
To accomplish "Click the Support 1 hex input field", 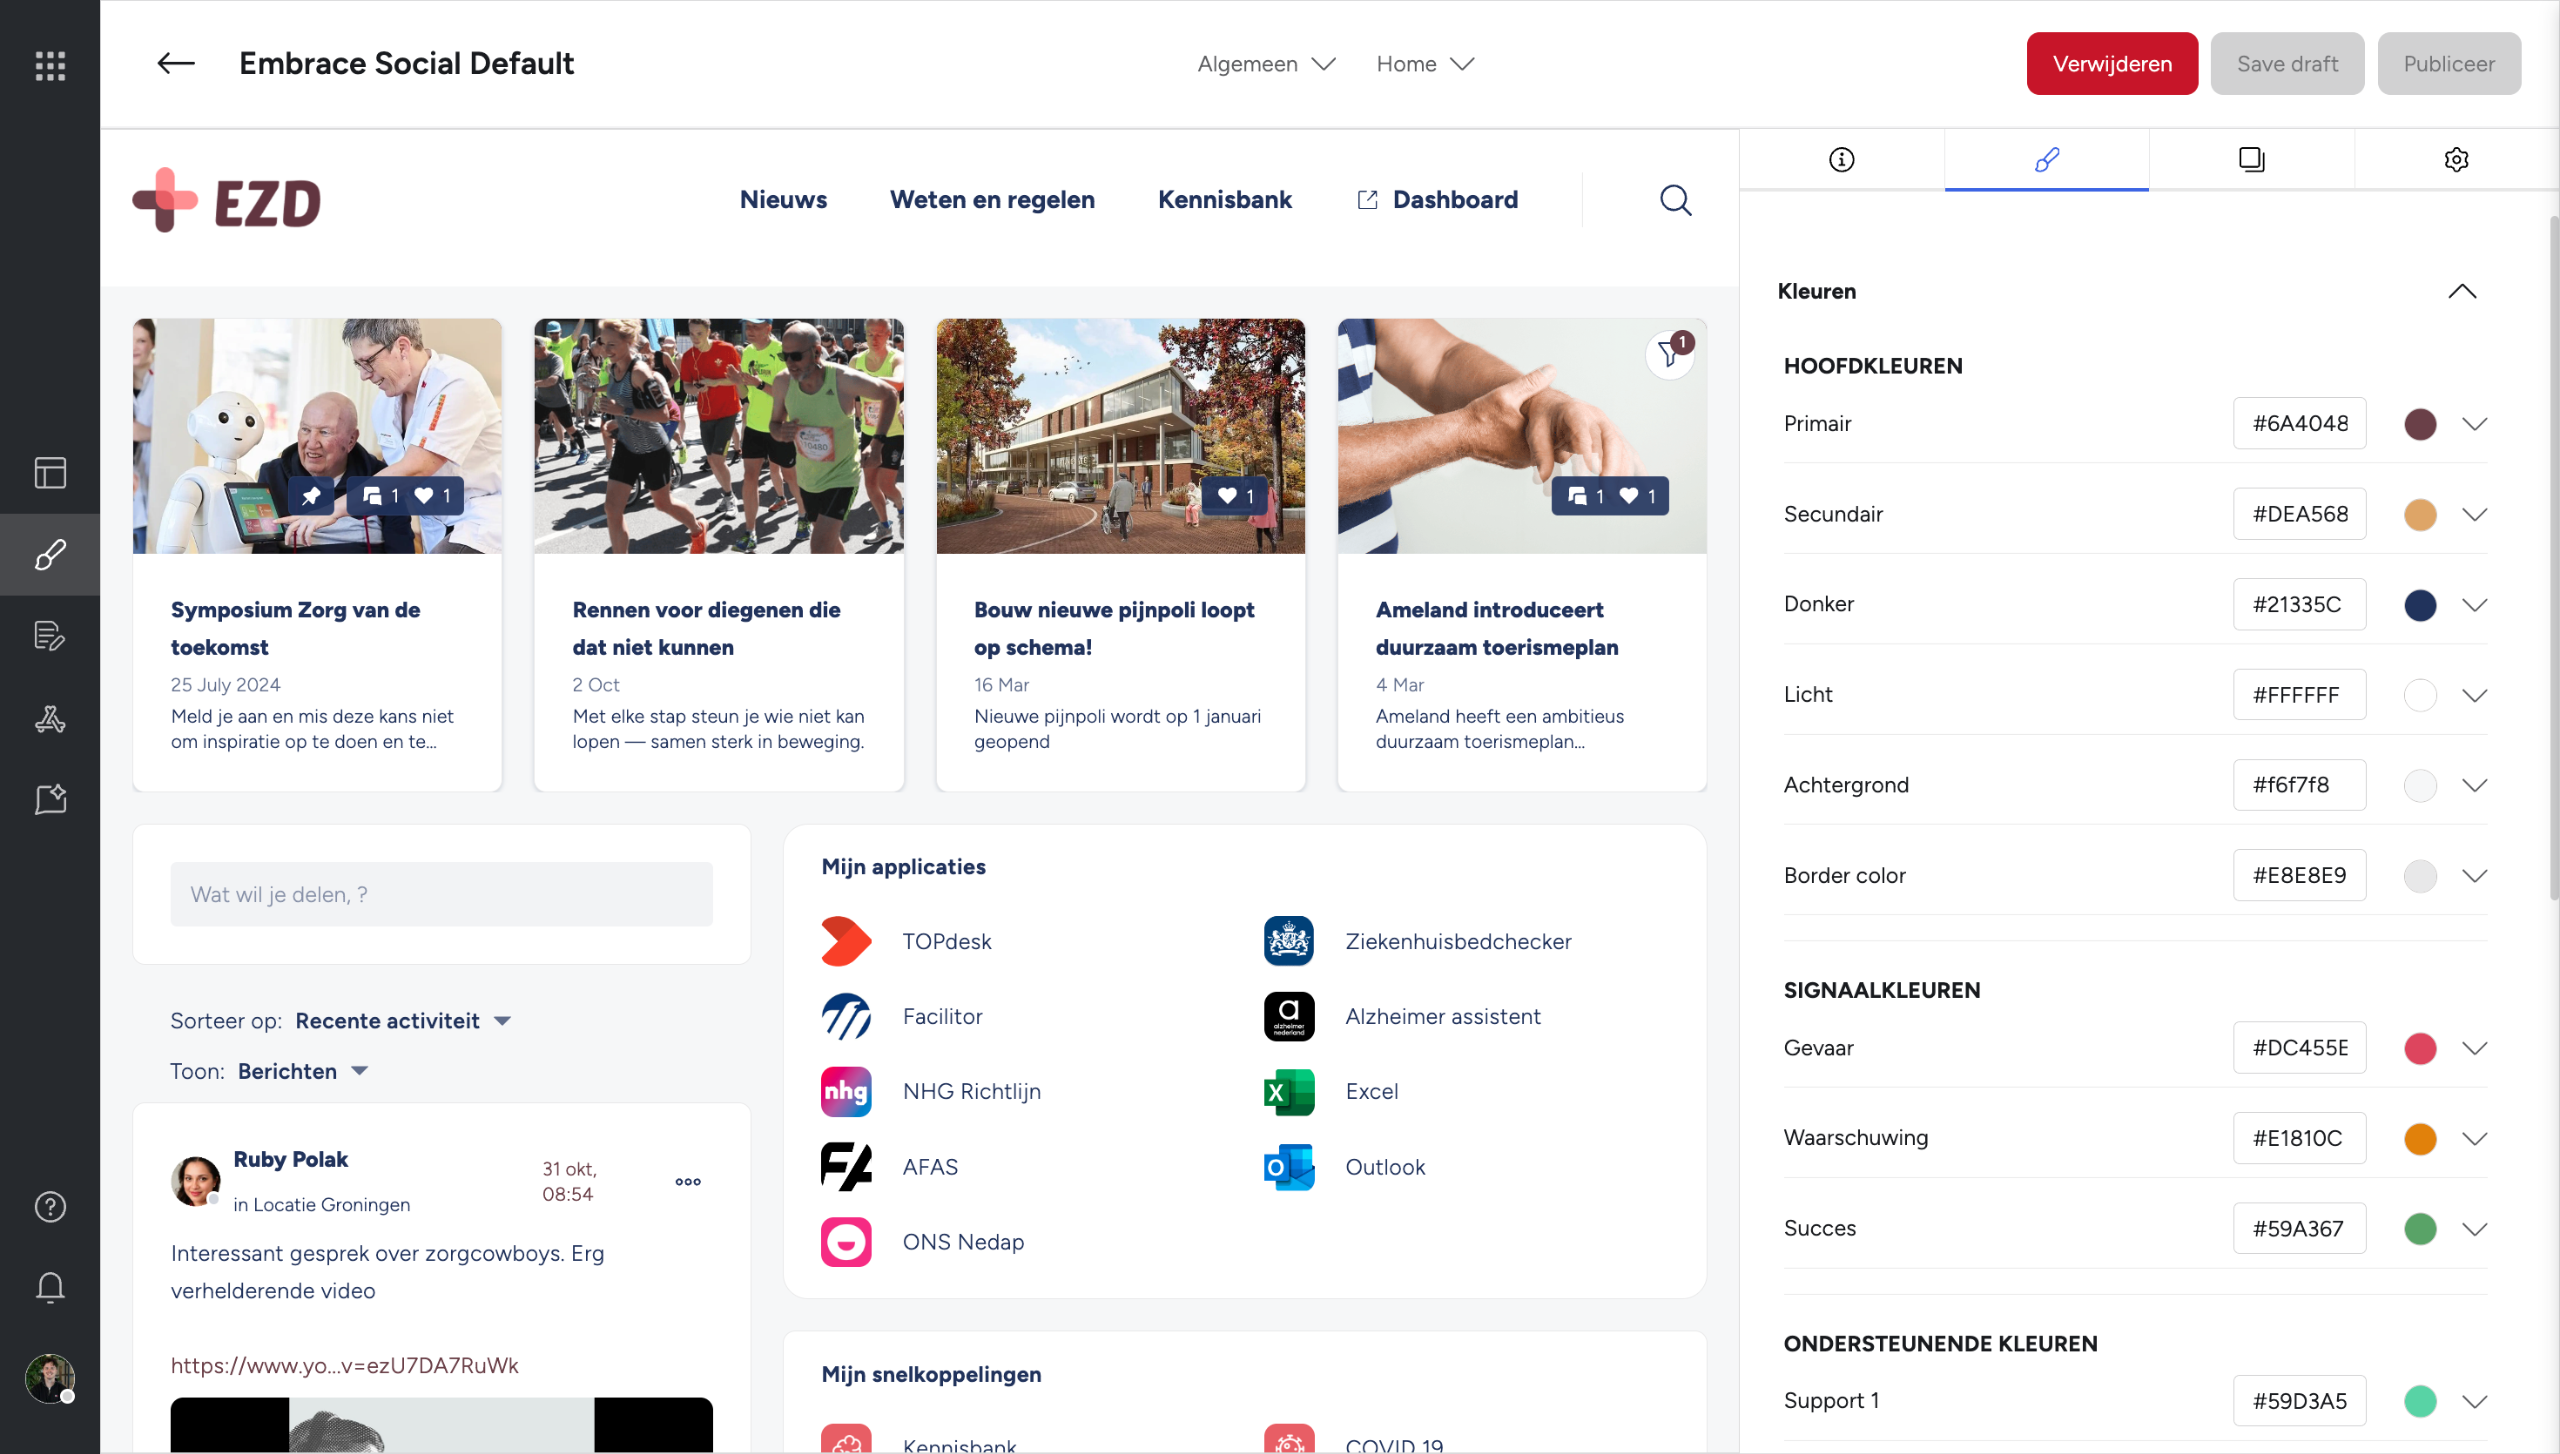I will coord(2299,1401).
